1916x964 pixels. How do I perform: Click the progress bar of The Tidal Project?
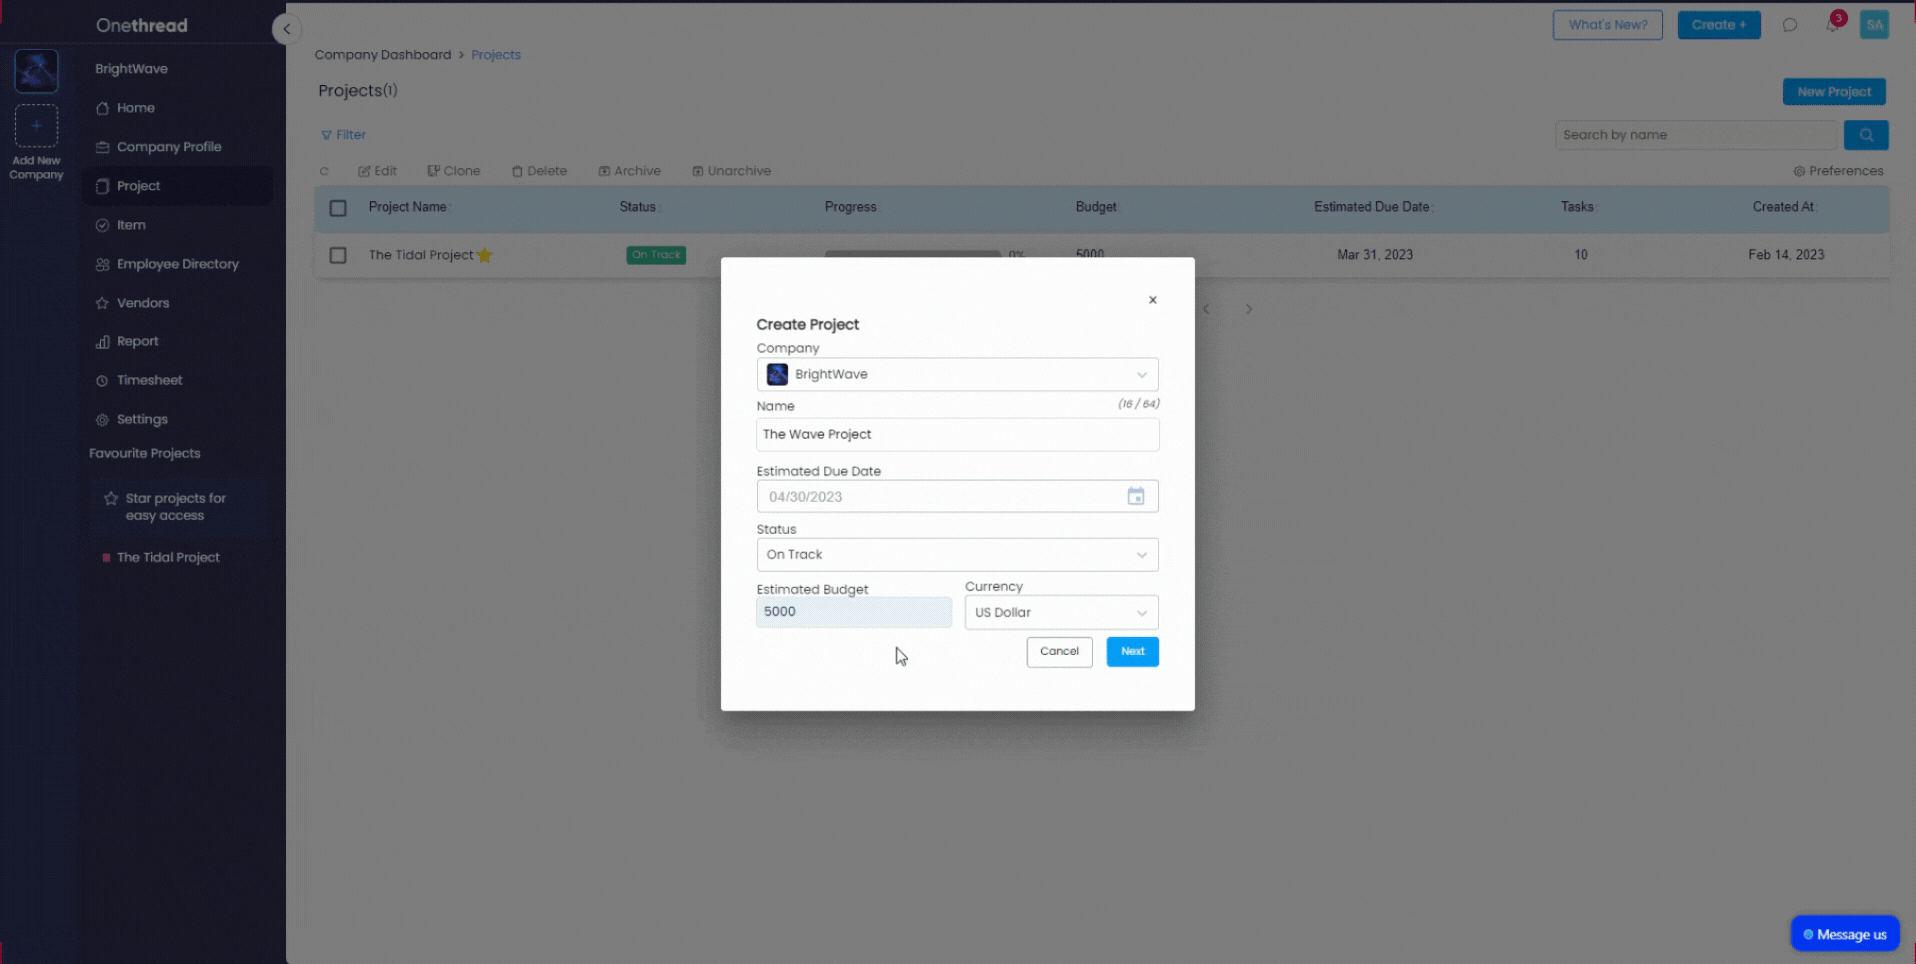(911, 254)
